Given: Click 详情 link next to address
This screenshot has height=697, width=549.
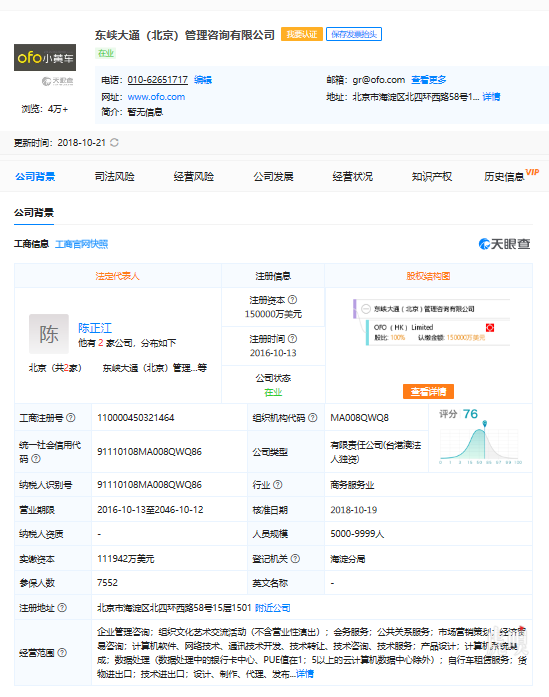Looking at the screenshot, I should (491, 96).
